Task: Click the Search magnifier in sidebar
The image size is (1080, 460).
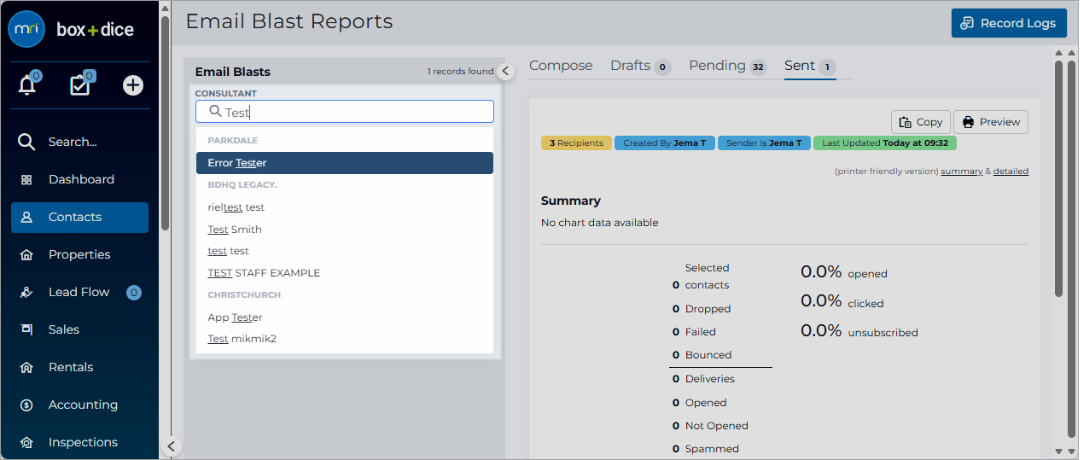Action: (x=26, y=142)
